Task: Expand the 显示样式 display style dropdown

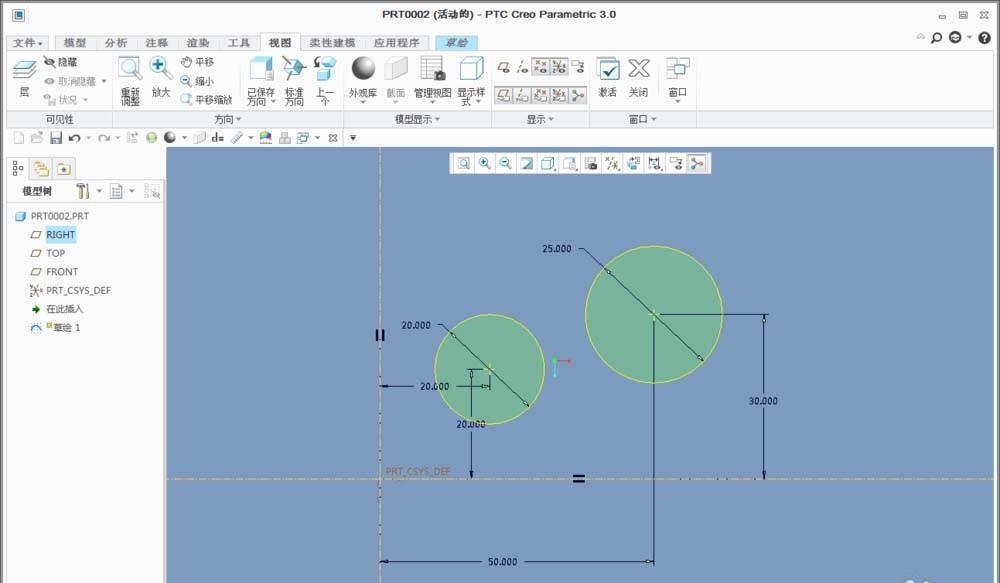Action: (471, 97)
